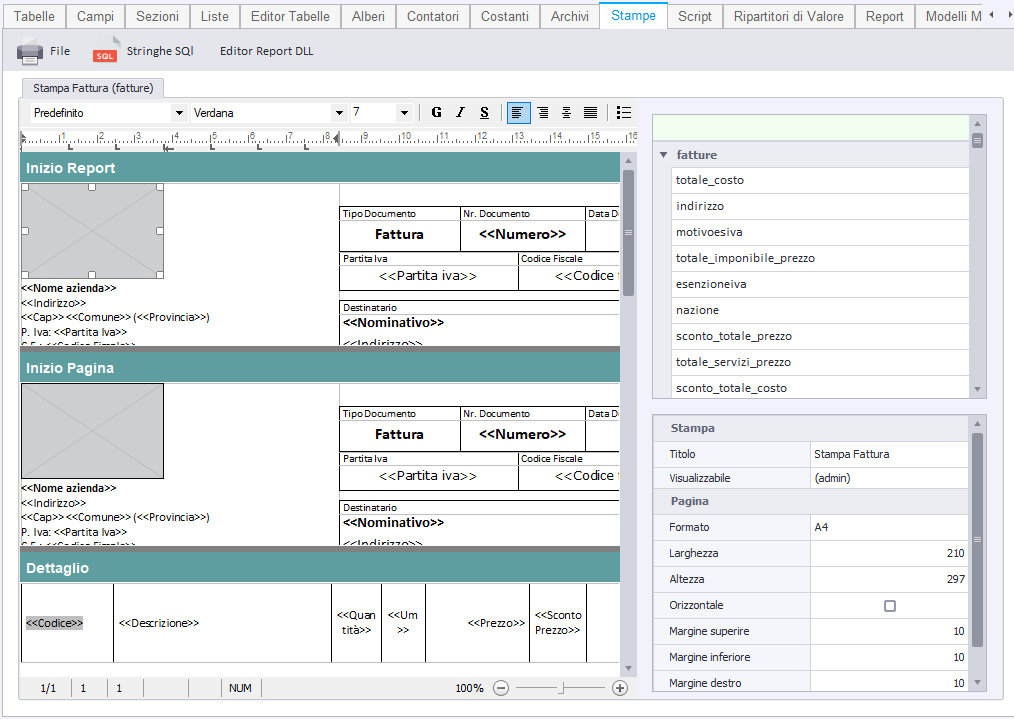Screen dimensions: 1014x719
Task: Insert a bulleted list
Action: click(624, 113)
